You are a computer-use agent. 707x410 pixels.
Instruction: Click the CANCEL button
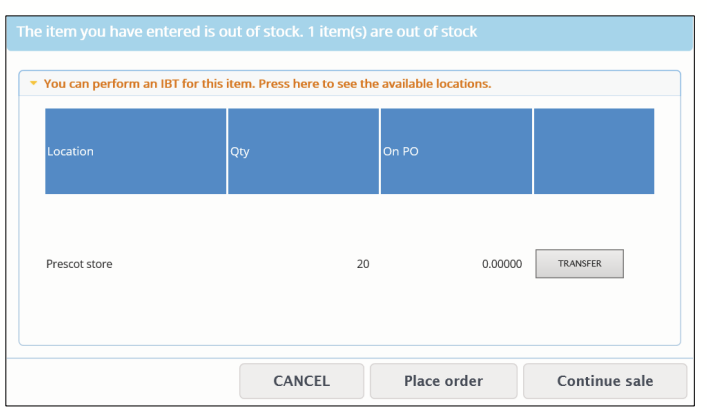pyautogui.click(x=302, y=381)
